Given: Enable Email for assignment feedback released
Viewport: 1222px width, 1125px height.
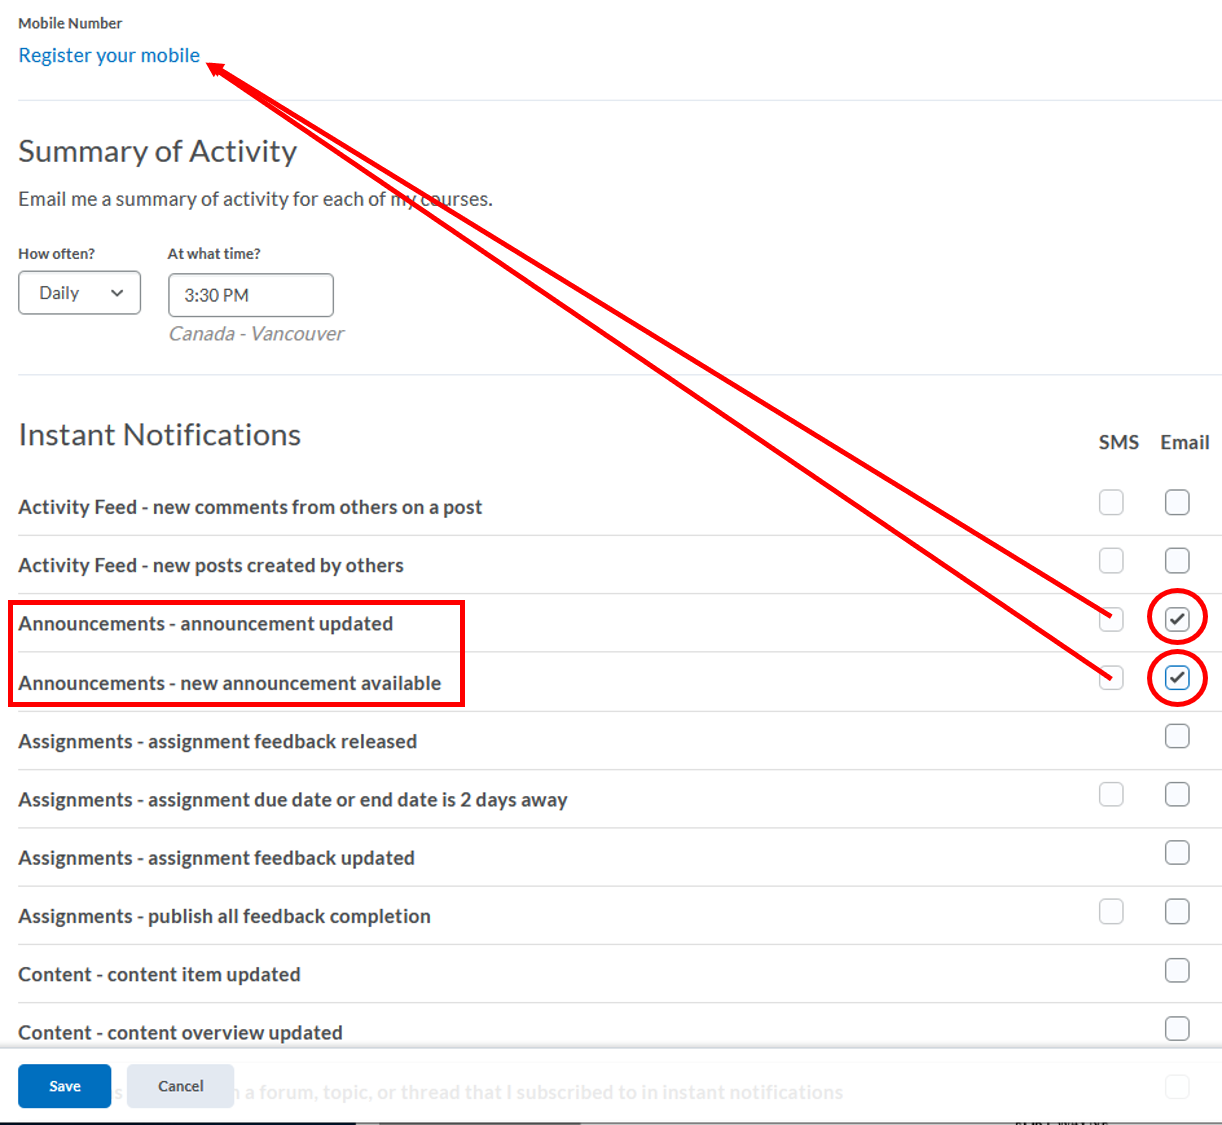Looking at the screenshot, I should (1177, 735).
